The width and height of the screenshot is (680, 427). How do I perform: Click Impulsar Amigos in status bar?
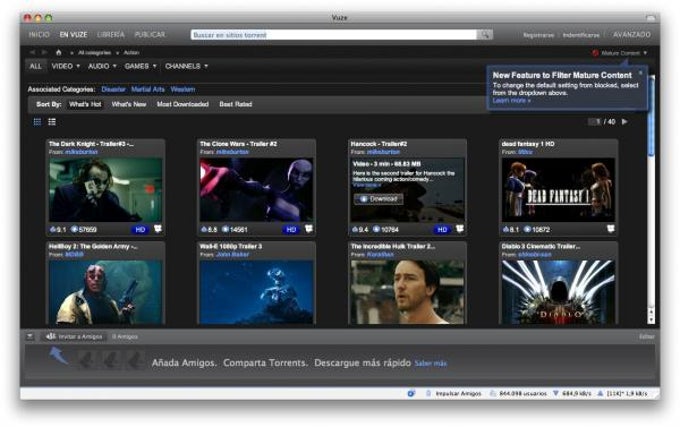click(458, 394)
